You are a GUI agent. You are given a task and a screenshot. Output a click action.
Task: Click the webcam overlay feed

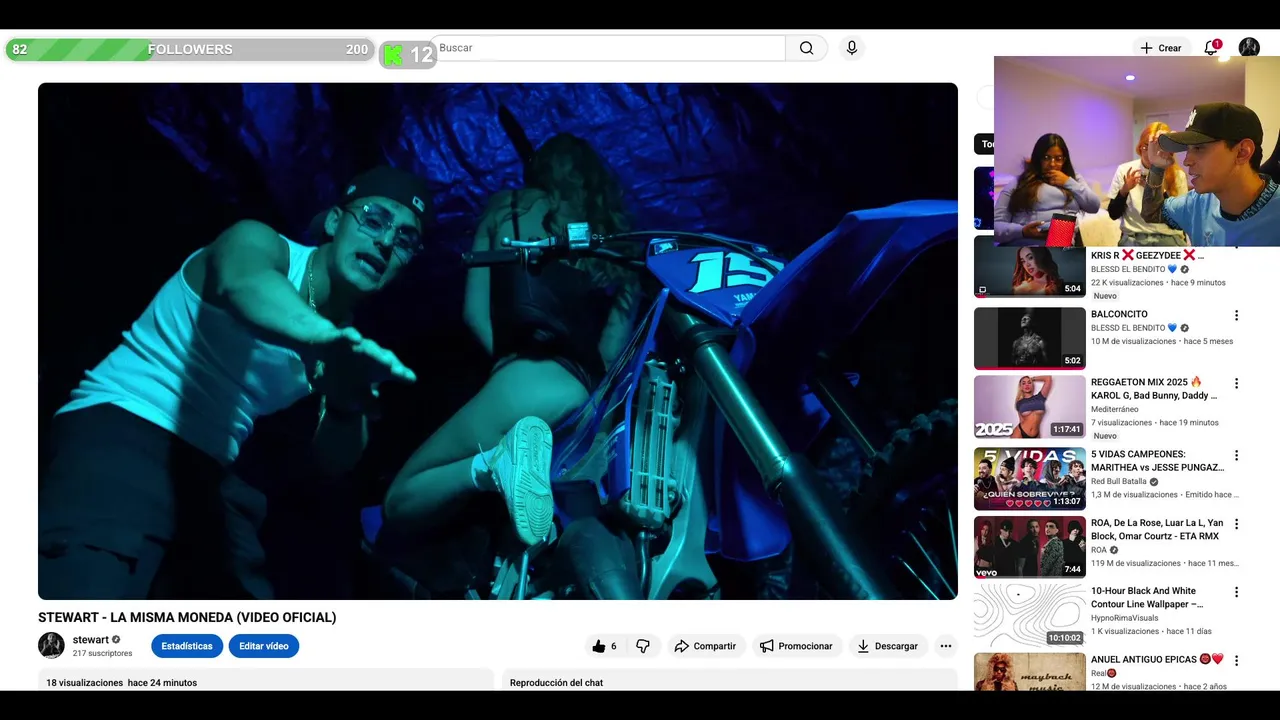(x=1137, y=151)
